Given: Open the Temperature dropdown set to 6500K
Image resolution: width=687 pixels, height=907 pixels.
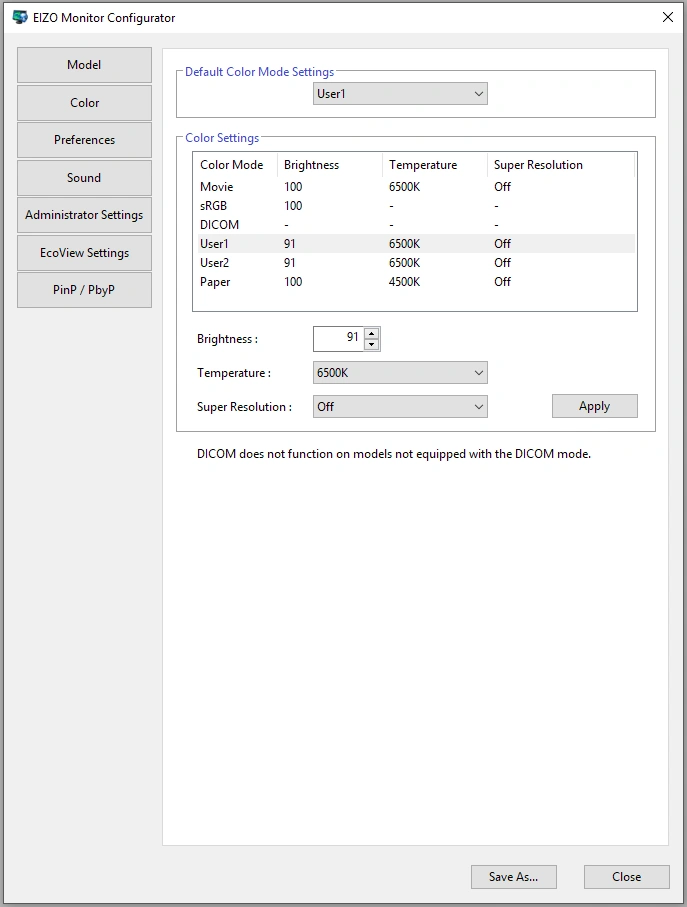Looking at the screenshot, I should [x=400, y=373].
